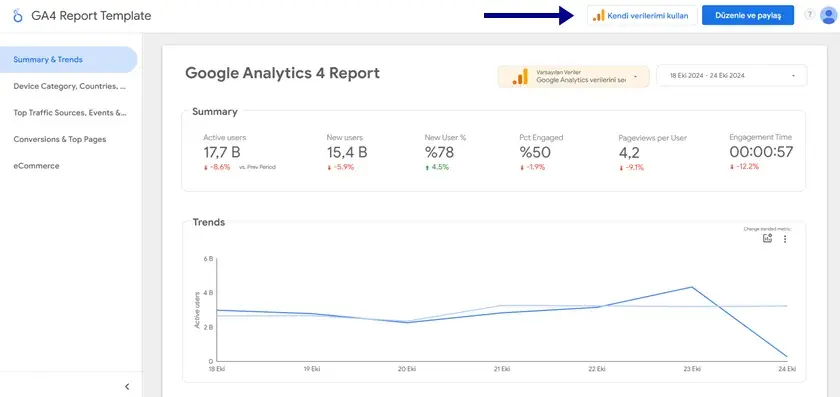Click the Kendi verilerimi kullan button
Image resolution: width=840 pixels, height=397 pixels.
642,16
